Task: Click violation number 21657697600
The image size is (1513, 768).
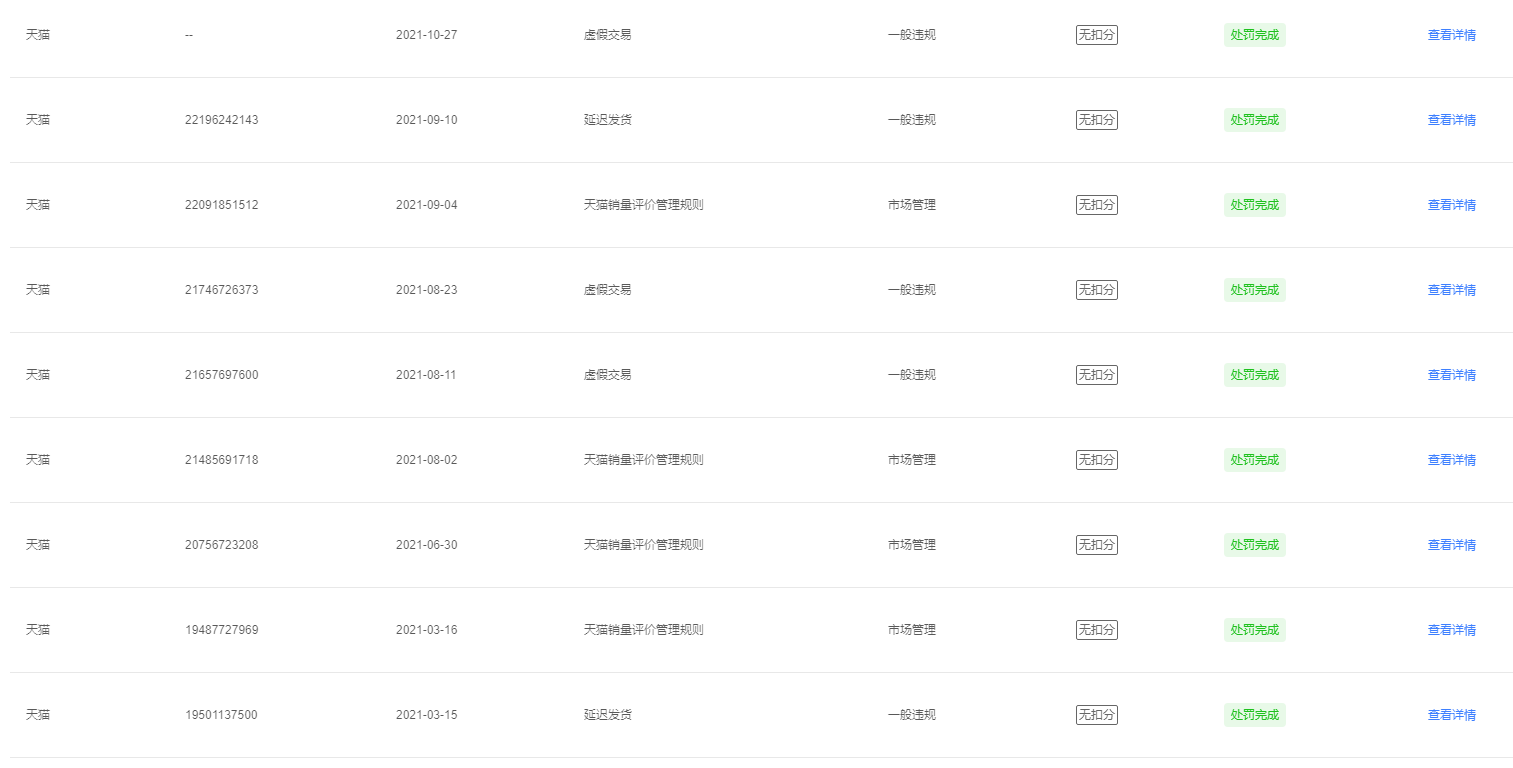Action: tap(221, 375)
